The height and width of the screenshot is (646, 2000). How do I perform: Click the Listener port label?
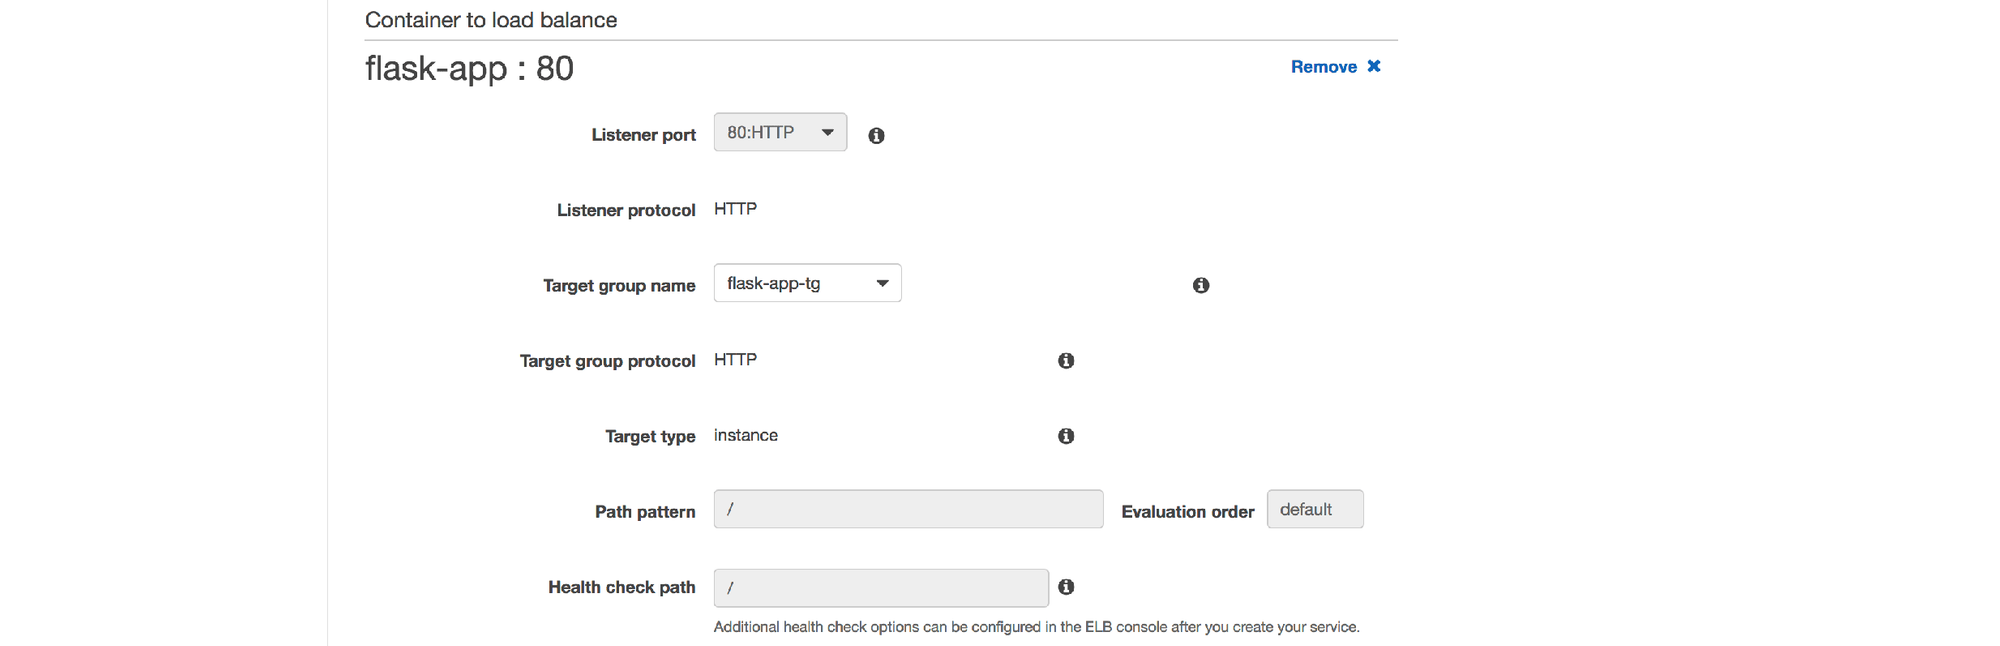point(643,135)
